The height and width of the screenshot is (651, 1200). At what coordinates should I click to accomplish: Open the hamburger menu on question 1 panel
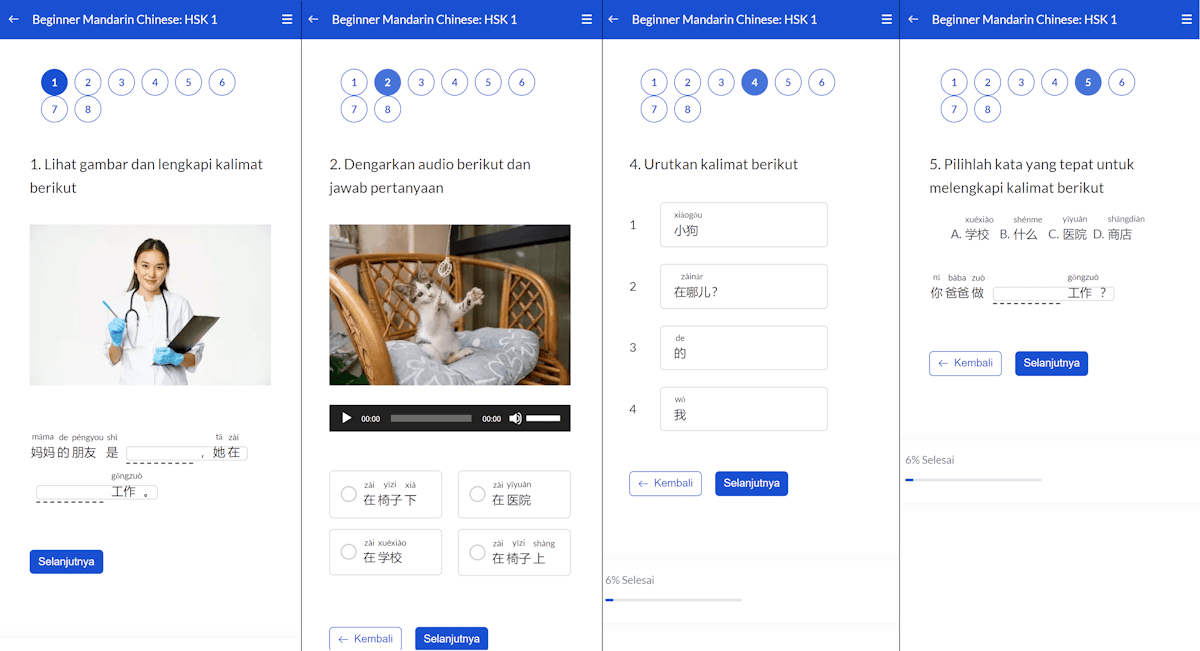287,19
